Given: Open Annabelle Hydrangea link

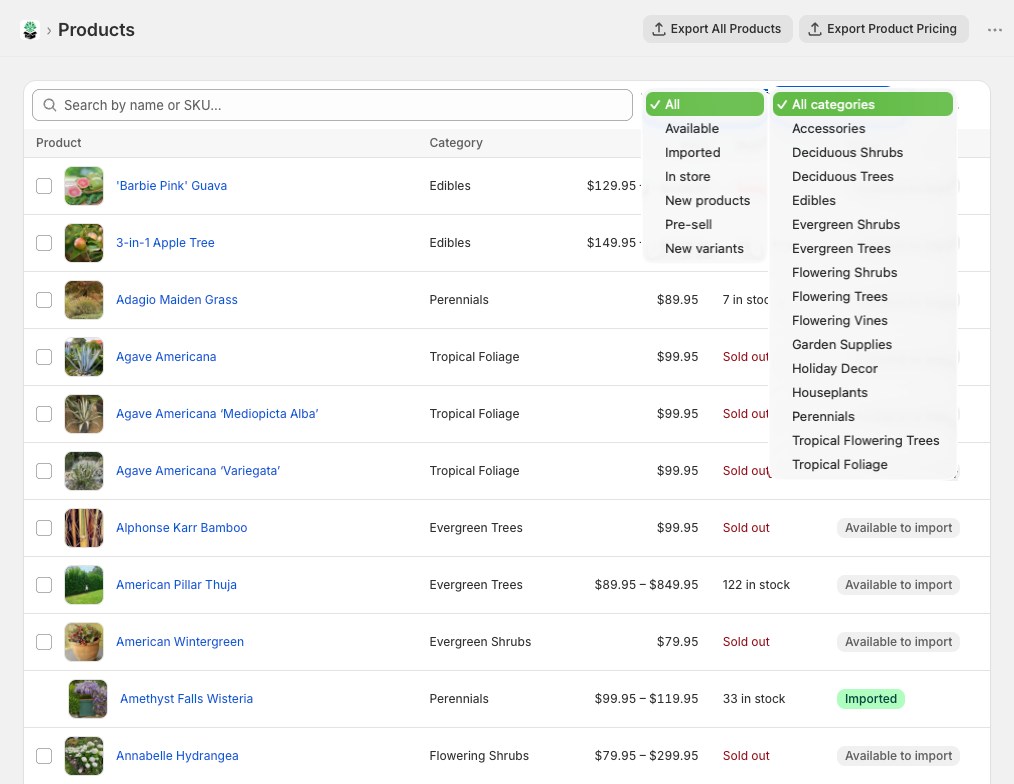Looking at the screenshot, I should coord(177,755).
